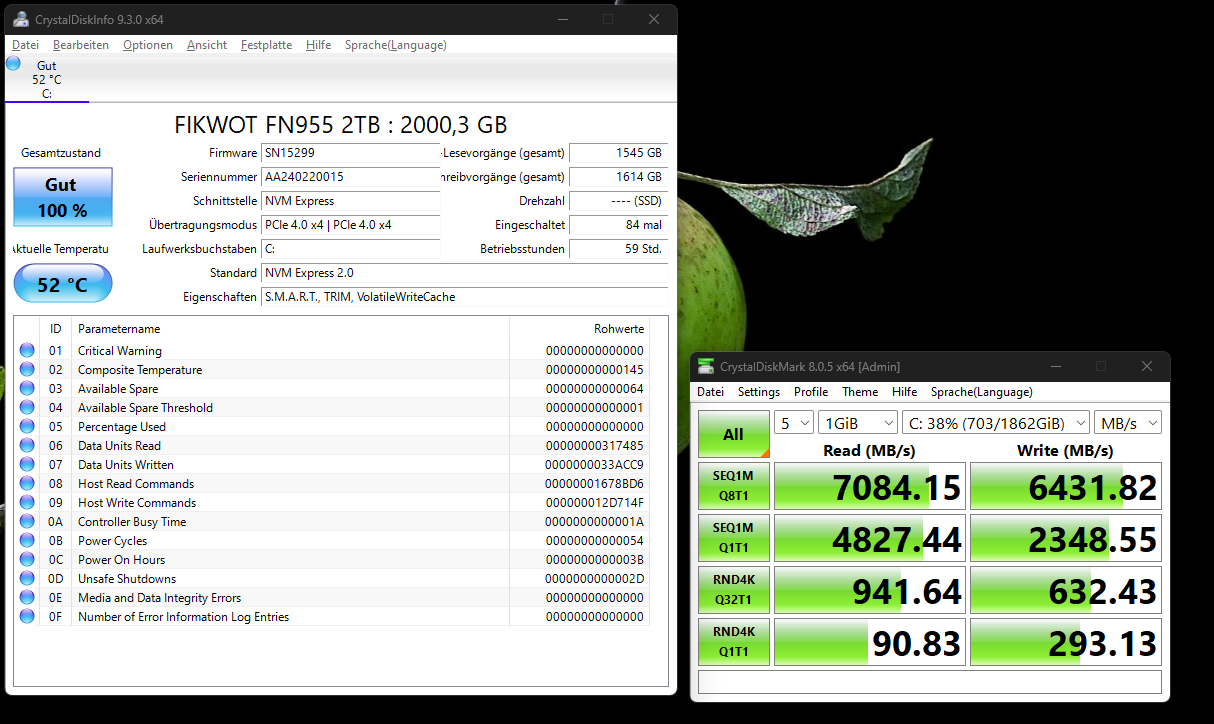Screen dimensions: 1214x724
Task: Click the Gut 100% health status indicator
Action: click(62, 196)
